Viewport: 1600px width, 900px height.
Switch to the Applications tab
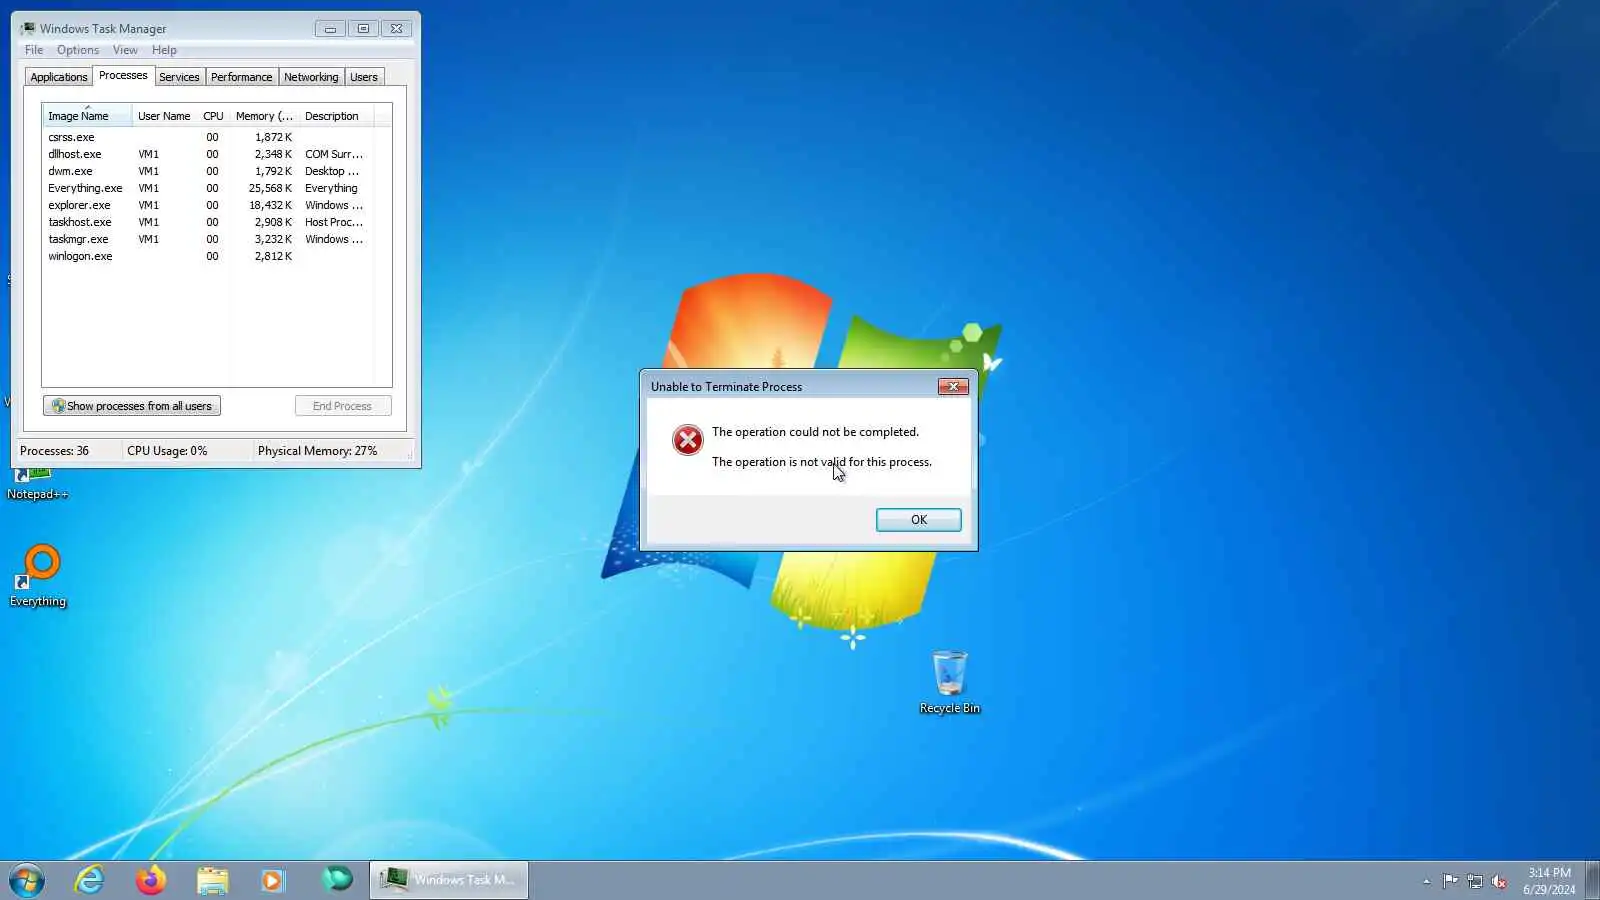(58, 77)
